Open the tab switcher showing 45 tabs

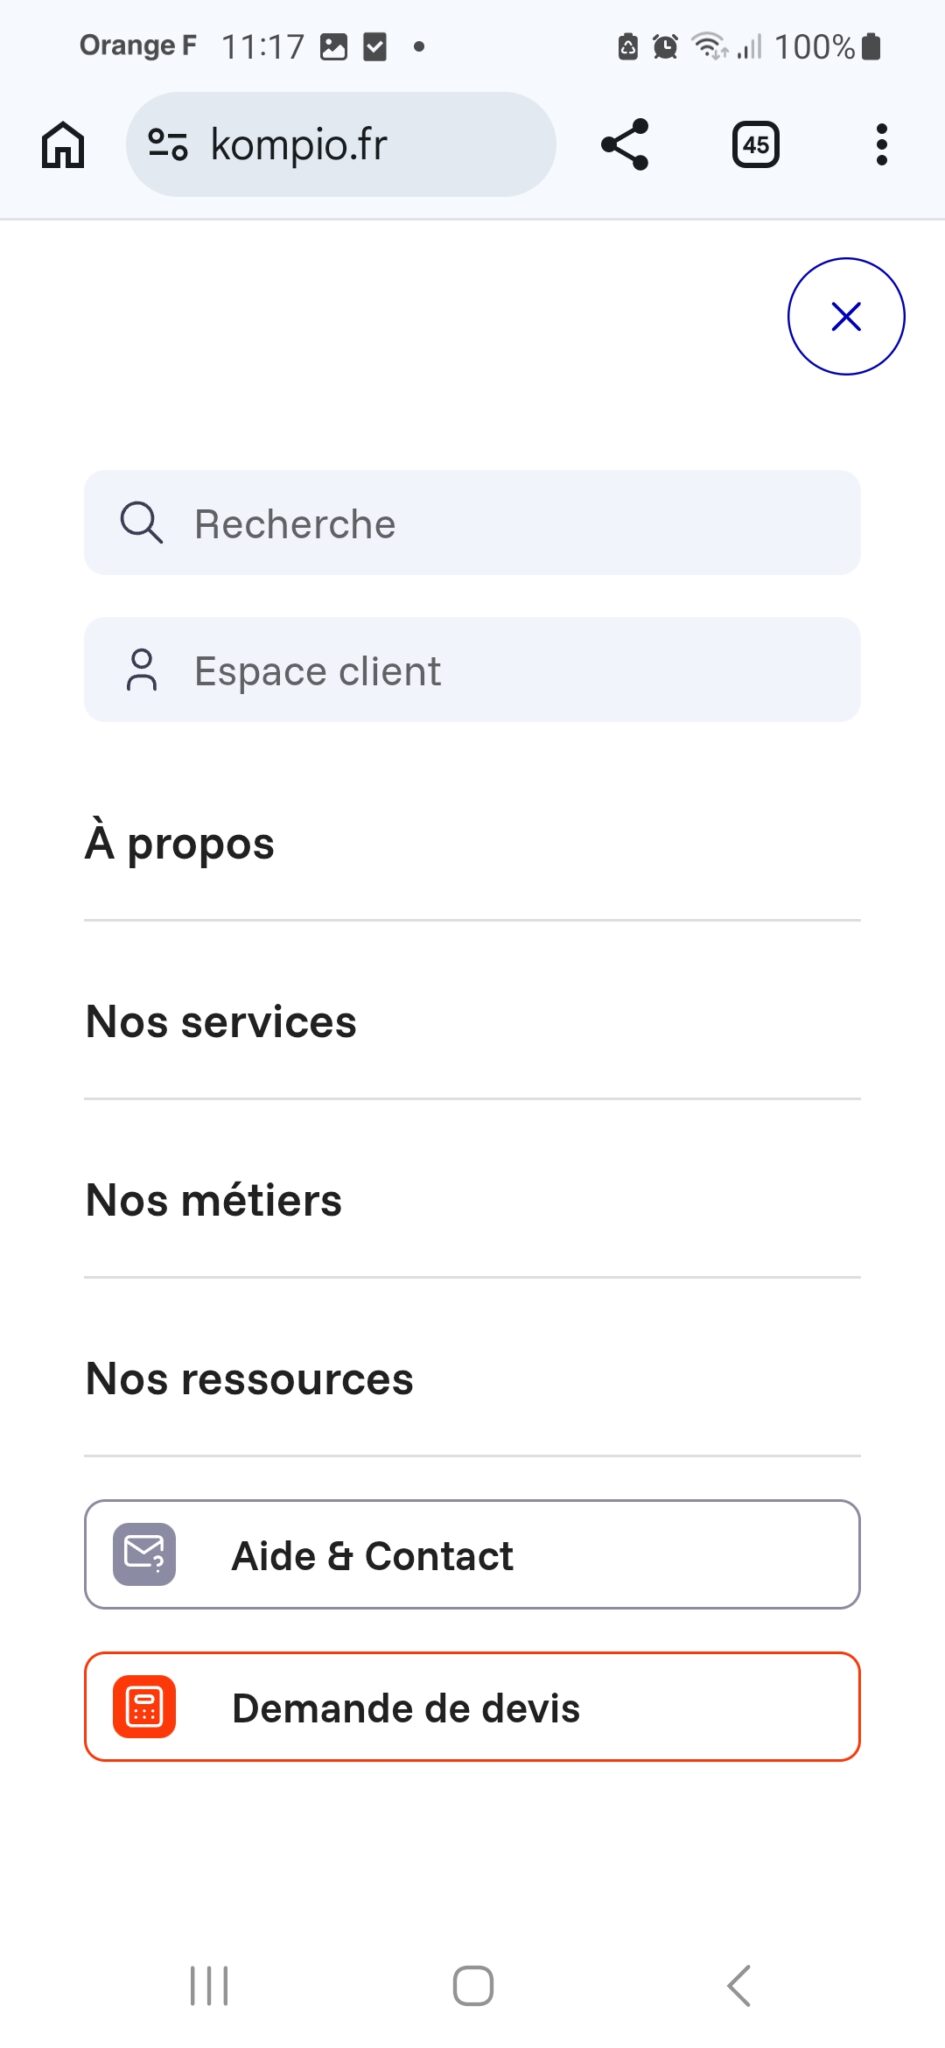click(756, 145)
